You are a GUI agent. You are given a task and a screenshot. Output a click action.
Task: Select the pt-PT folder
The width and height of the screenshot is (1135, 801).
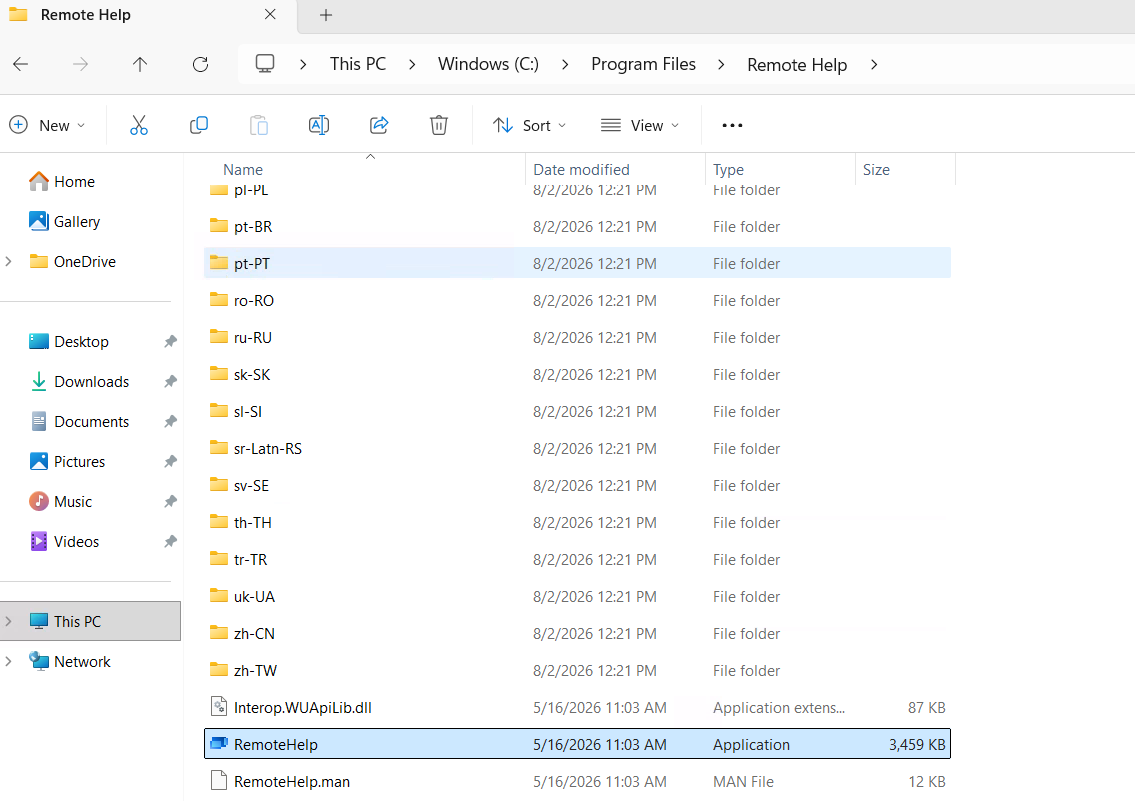pyautogui.click(x=577, y=263)
